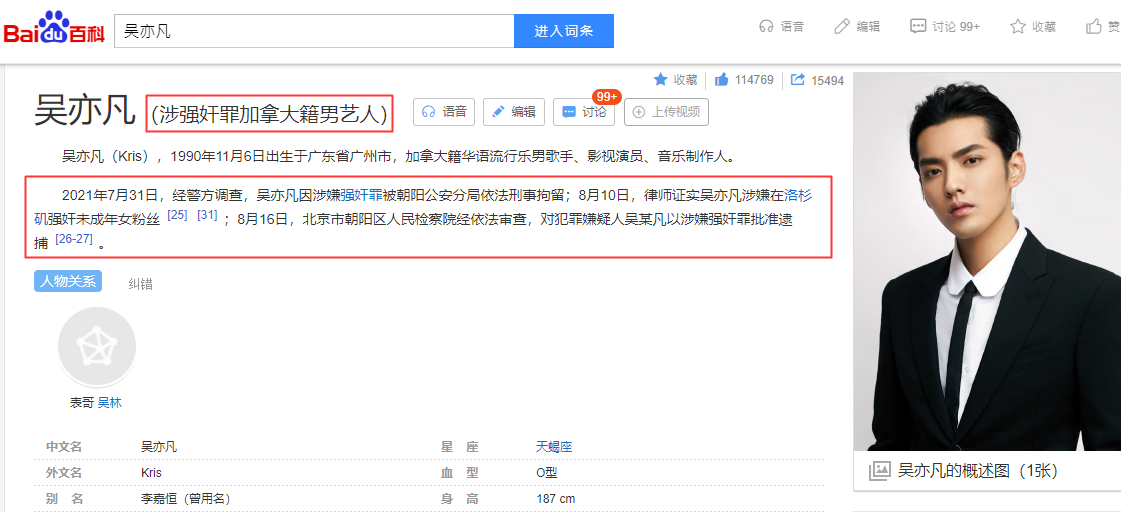Click the pencil edit icon in top bar
Image resolution: width=1121 pixels, height=512 pixels.
[842, 26]
